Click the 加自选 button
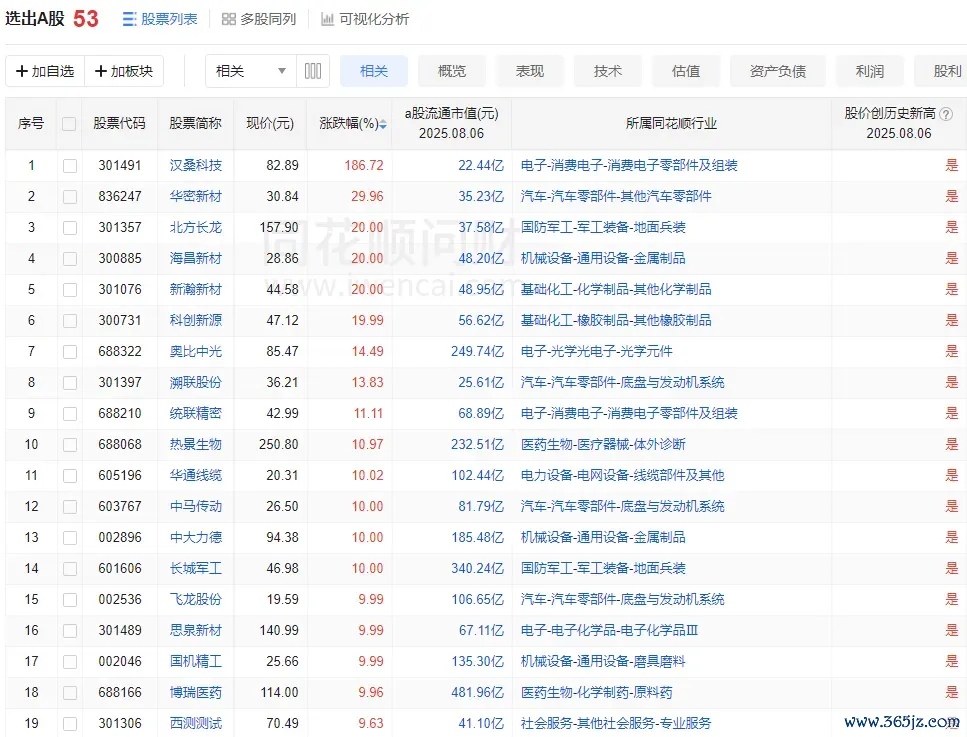This screenshot has height=737, width=967. 45,71
